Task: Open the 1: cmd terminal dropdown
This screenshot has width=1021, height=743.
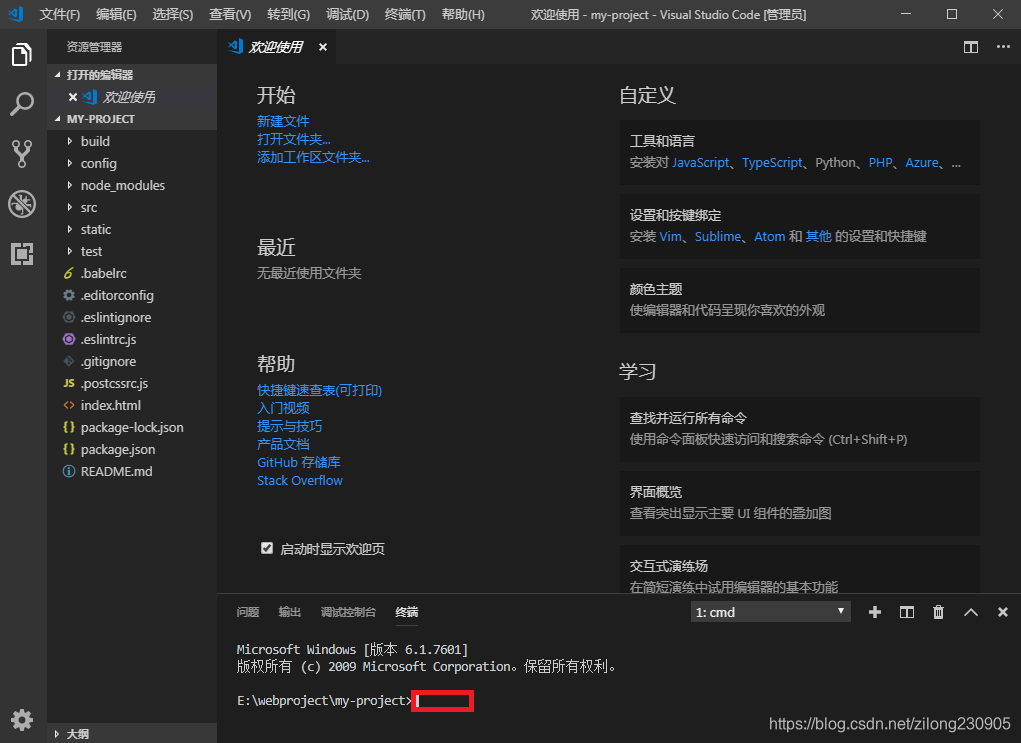Action: click(769, 611)
